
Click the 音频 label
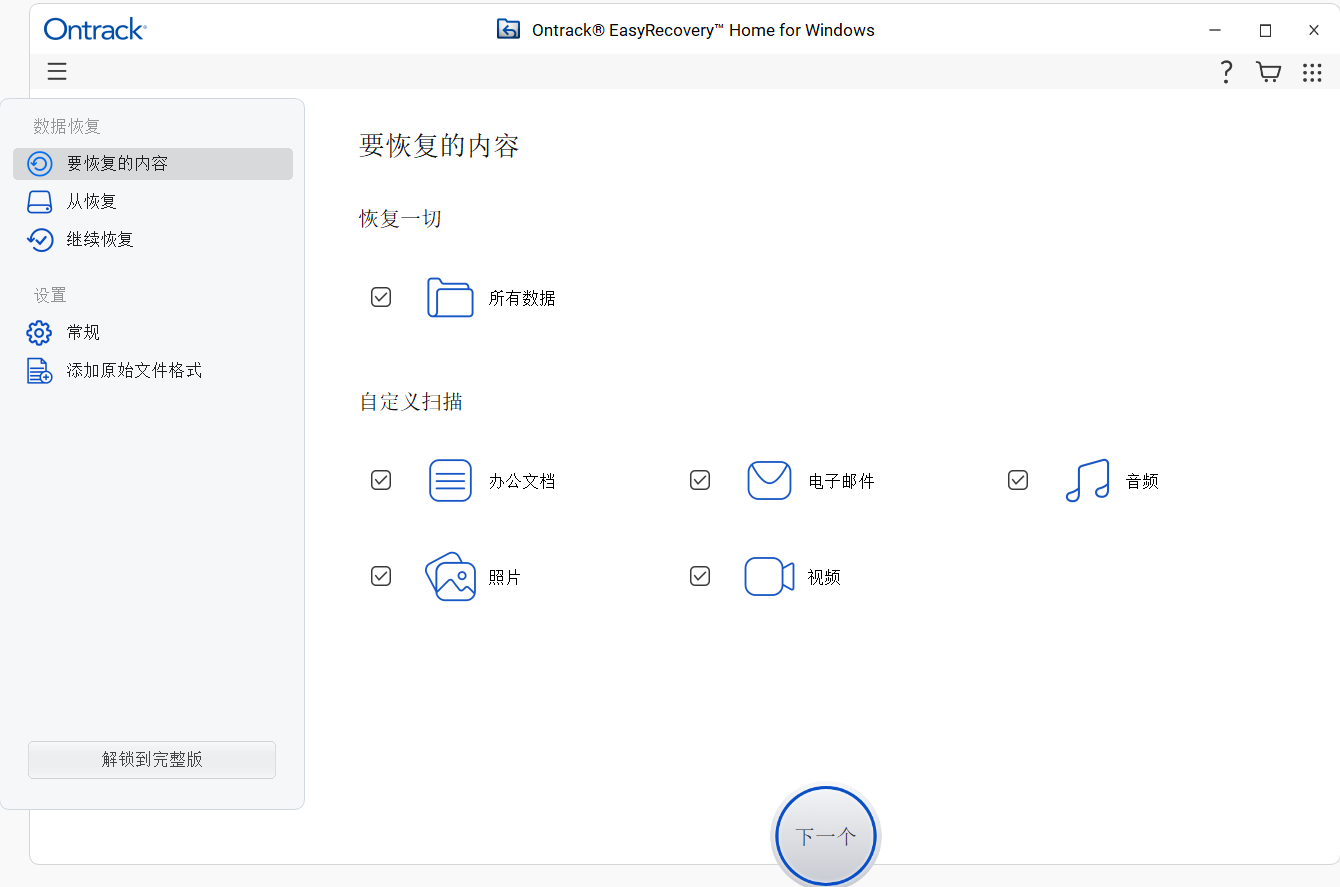pyautogui.click(x=1142, y=481)
